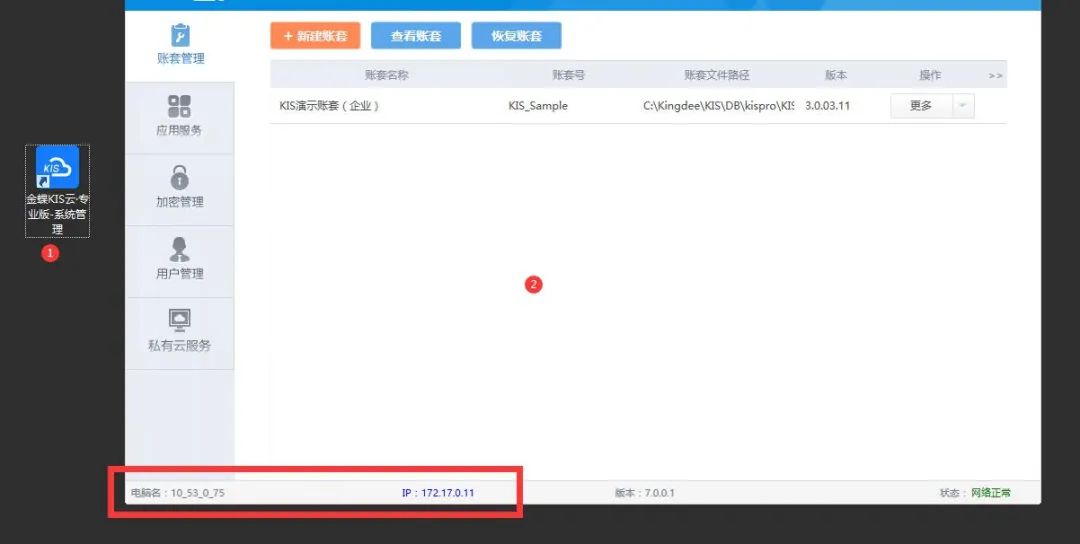Click 版本：7.0.0.1 in status bar
Screen dimensions: 1080x544
(x=645, y=493)
